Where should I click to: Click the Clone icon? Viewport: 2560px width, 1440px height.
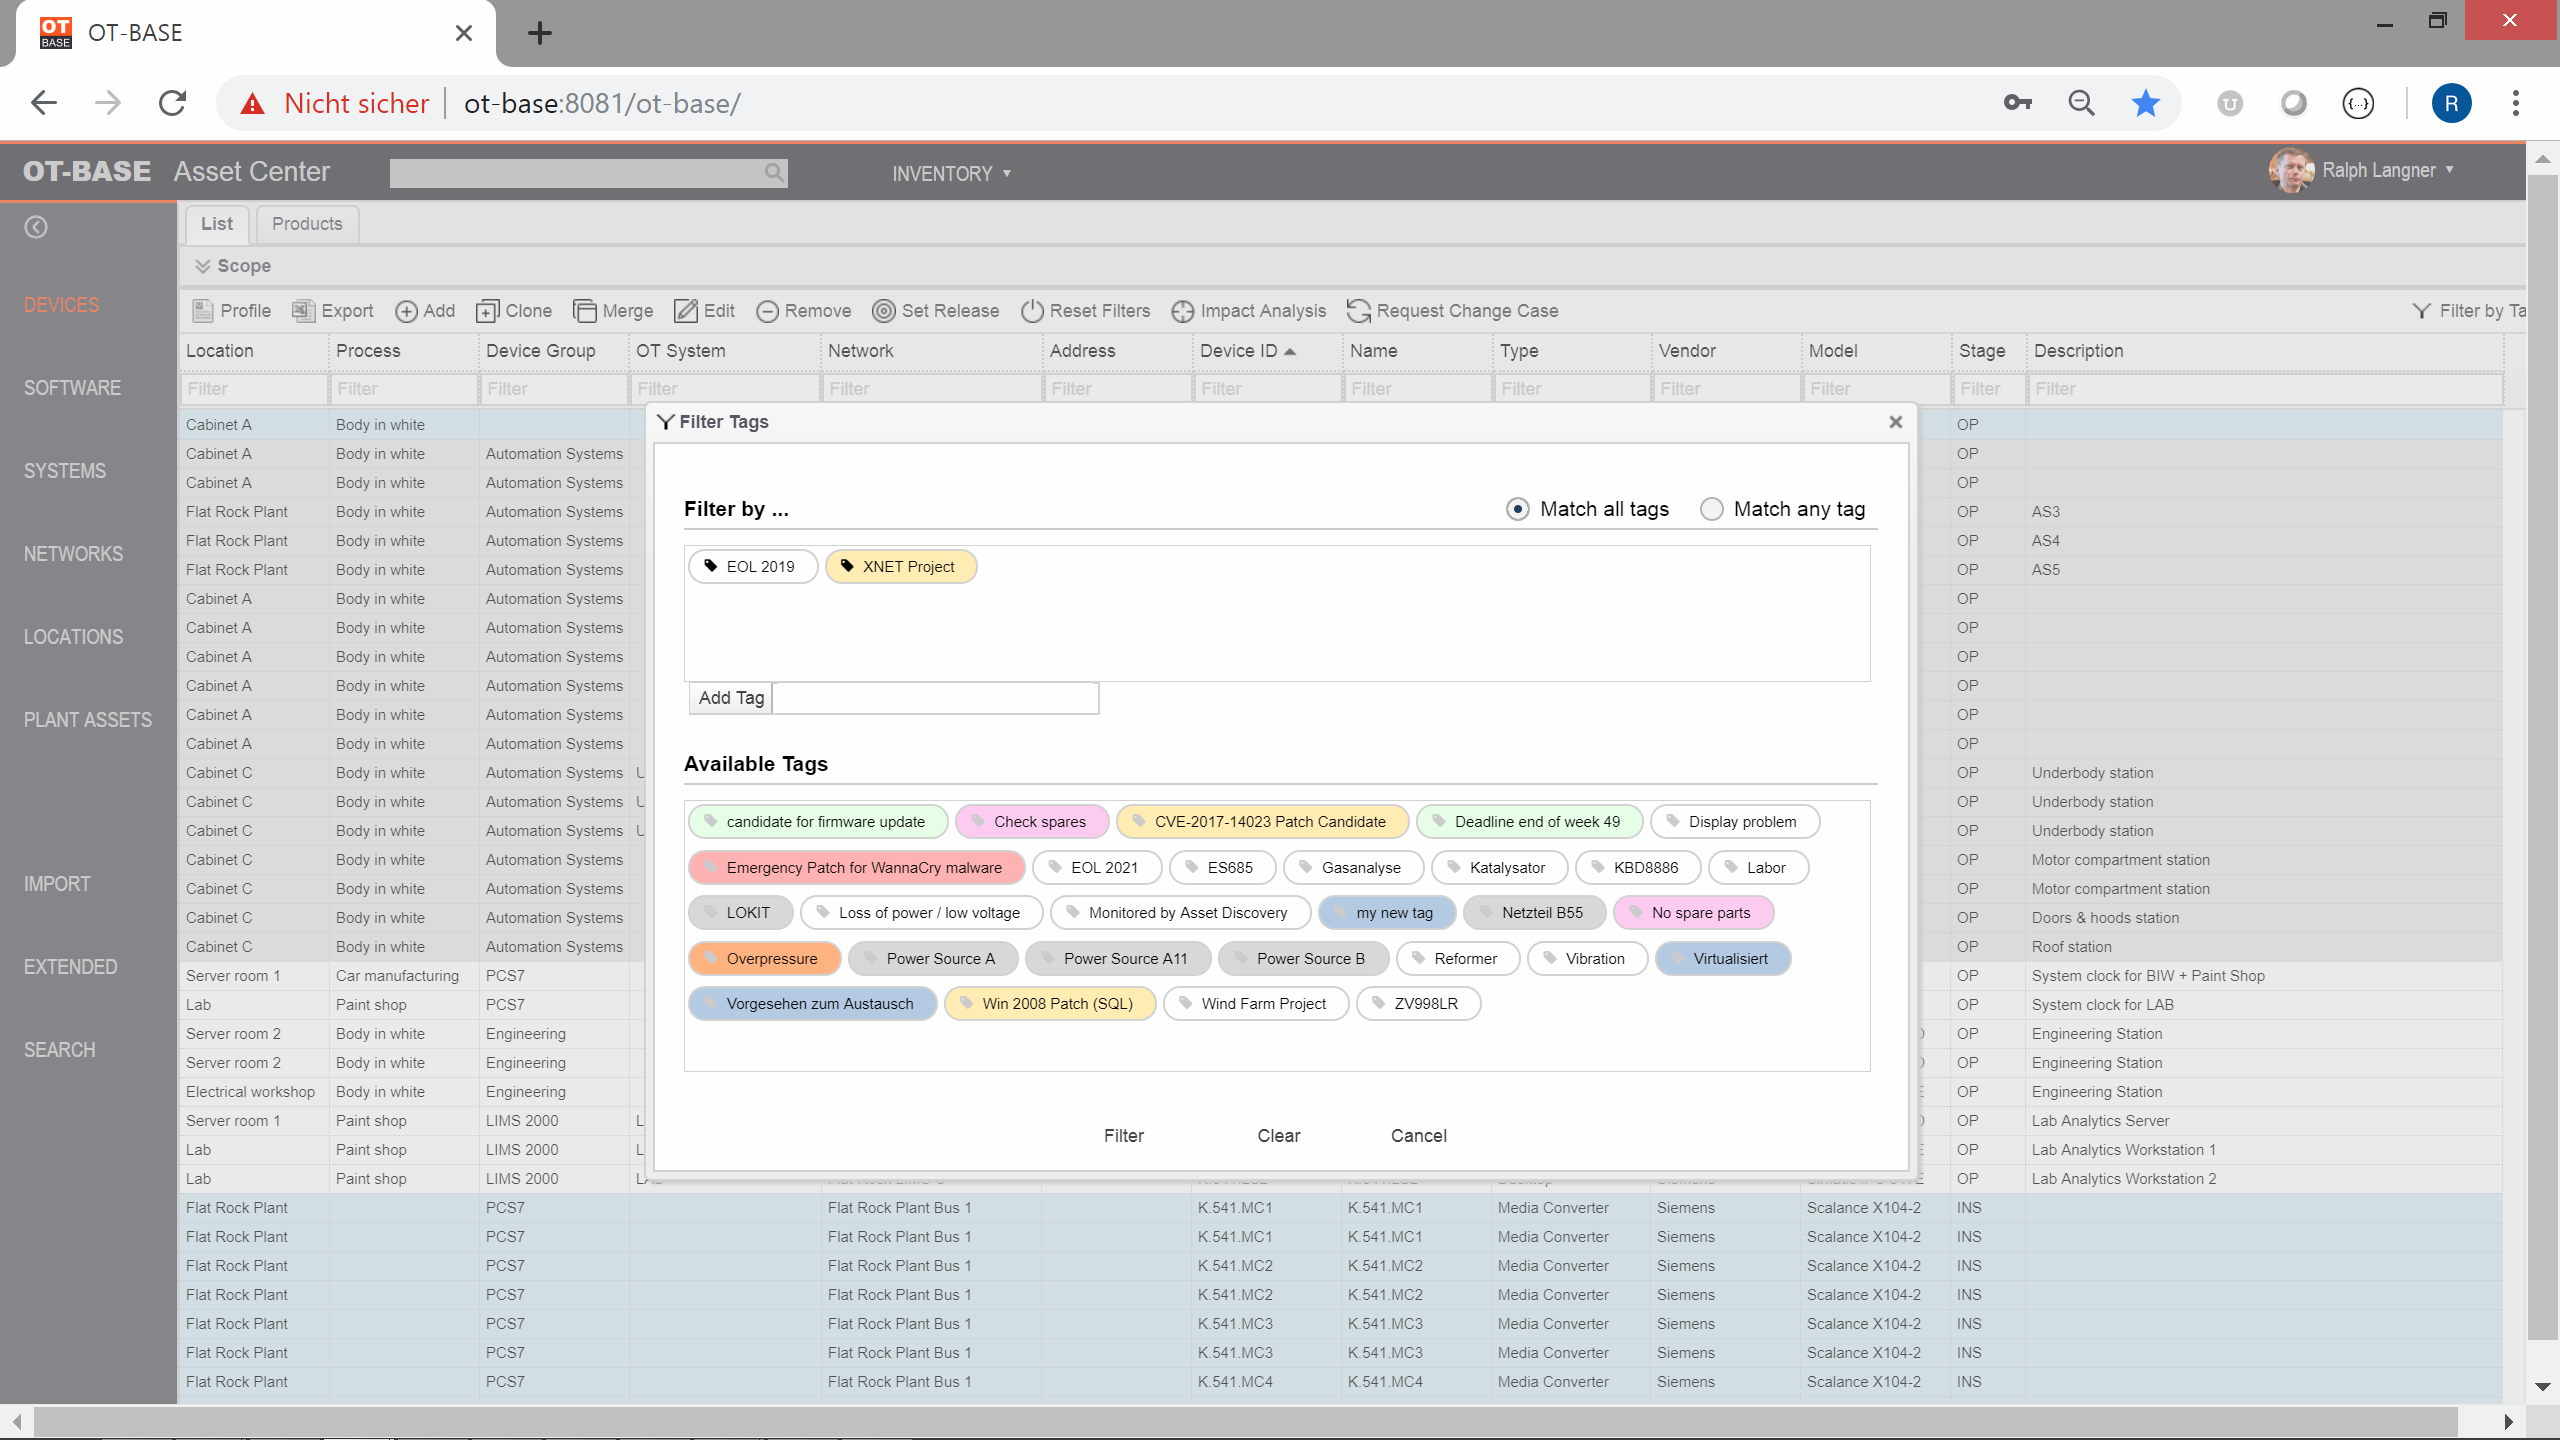tap(487, 311)
